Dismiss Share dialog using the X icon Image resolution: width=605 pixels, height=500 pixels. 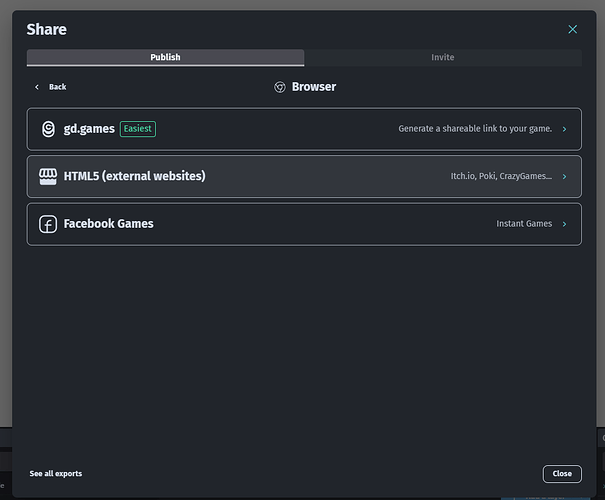(573, 29)
